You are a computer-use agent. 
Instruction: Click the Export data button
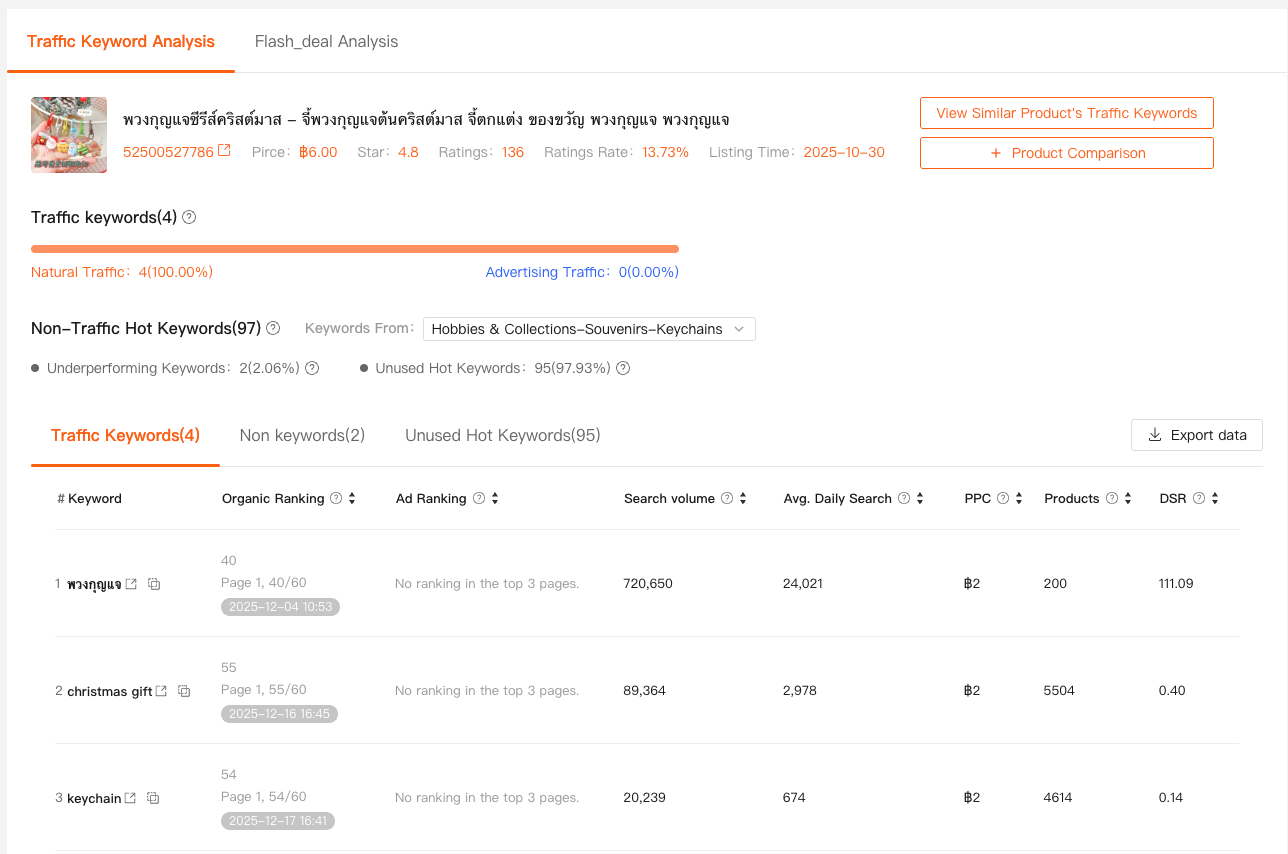[x=1196, y=435]
